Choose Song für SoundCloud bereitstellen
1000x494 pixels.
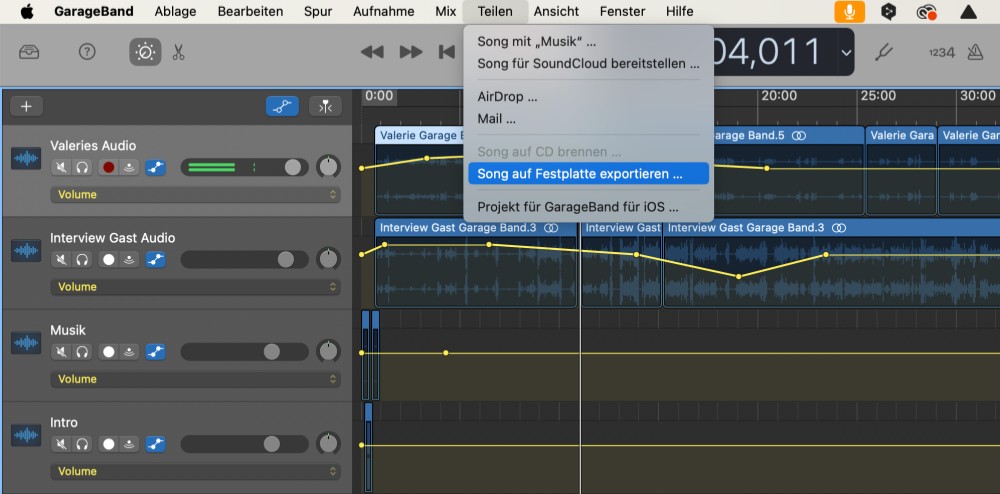point(589,64)
